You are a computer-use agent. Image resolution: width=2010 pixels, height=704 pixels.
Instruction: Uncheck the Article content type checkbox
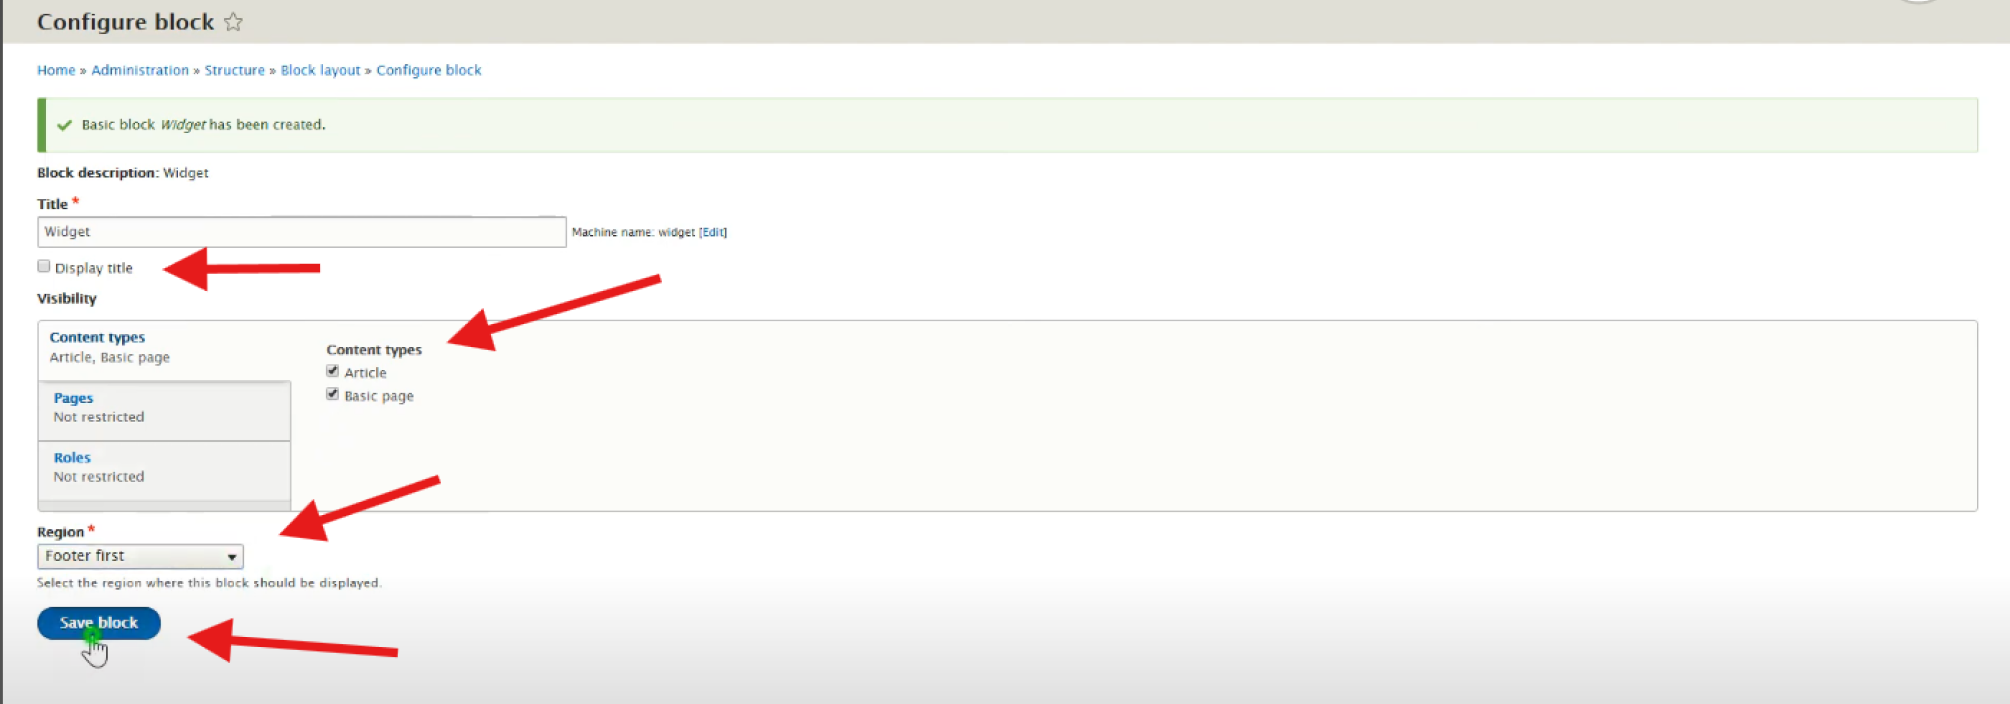(x=333, y=371)
